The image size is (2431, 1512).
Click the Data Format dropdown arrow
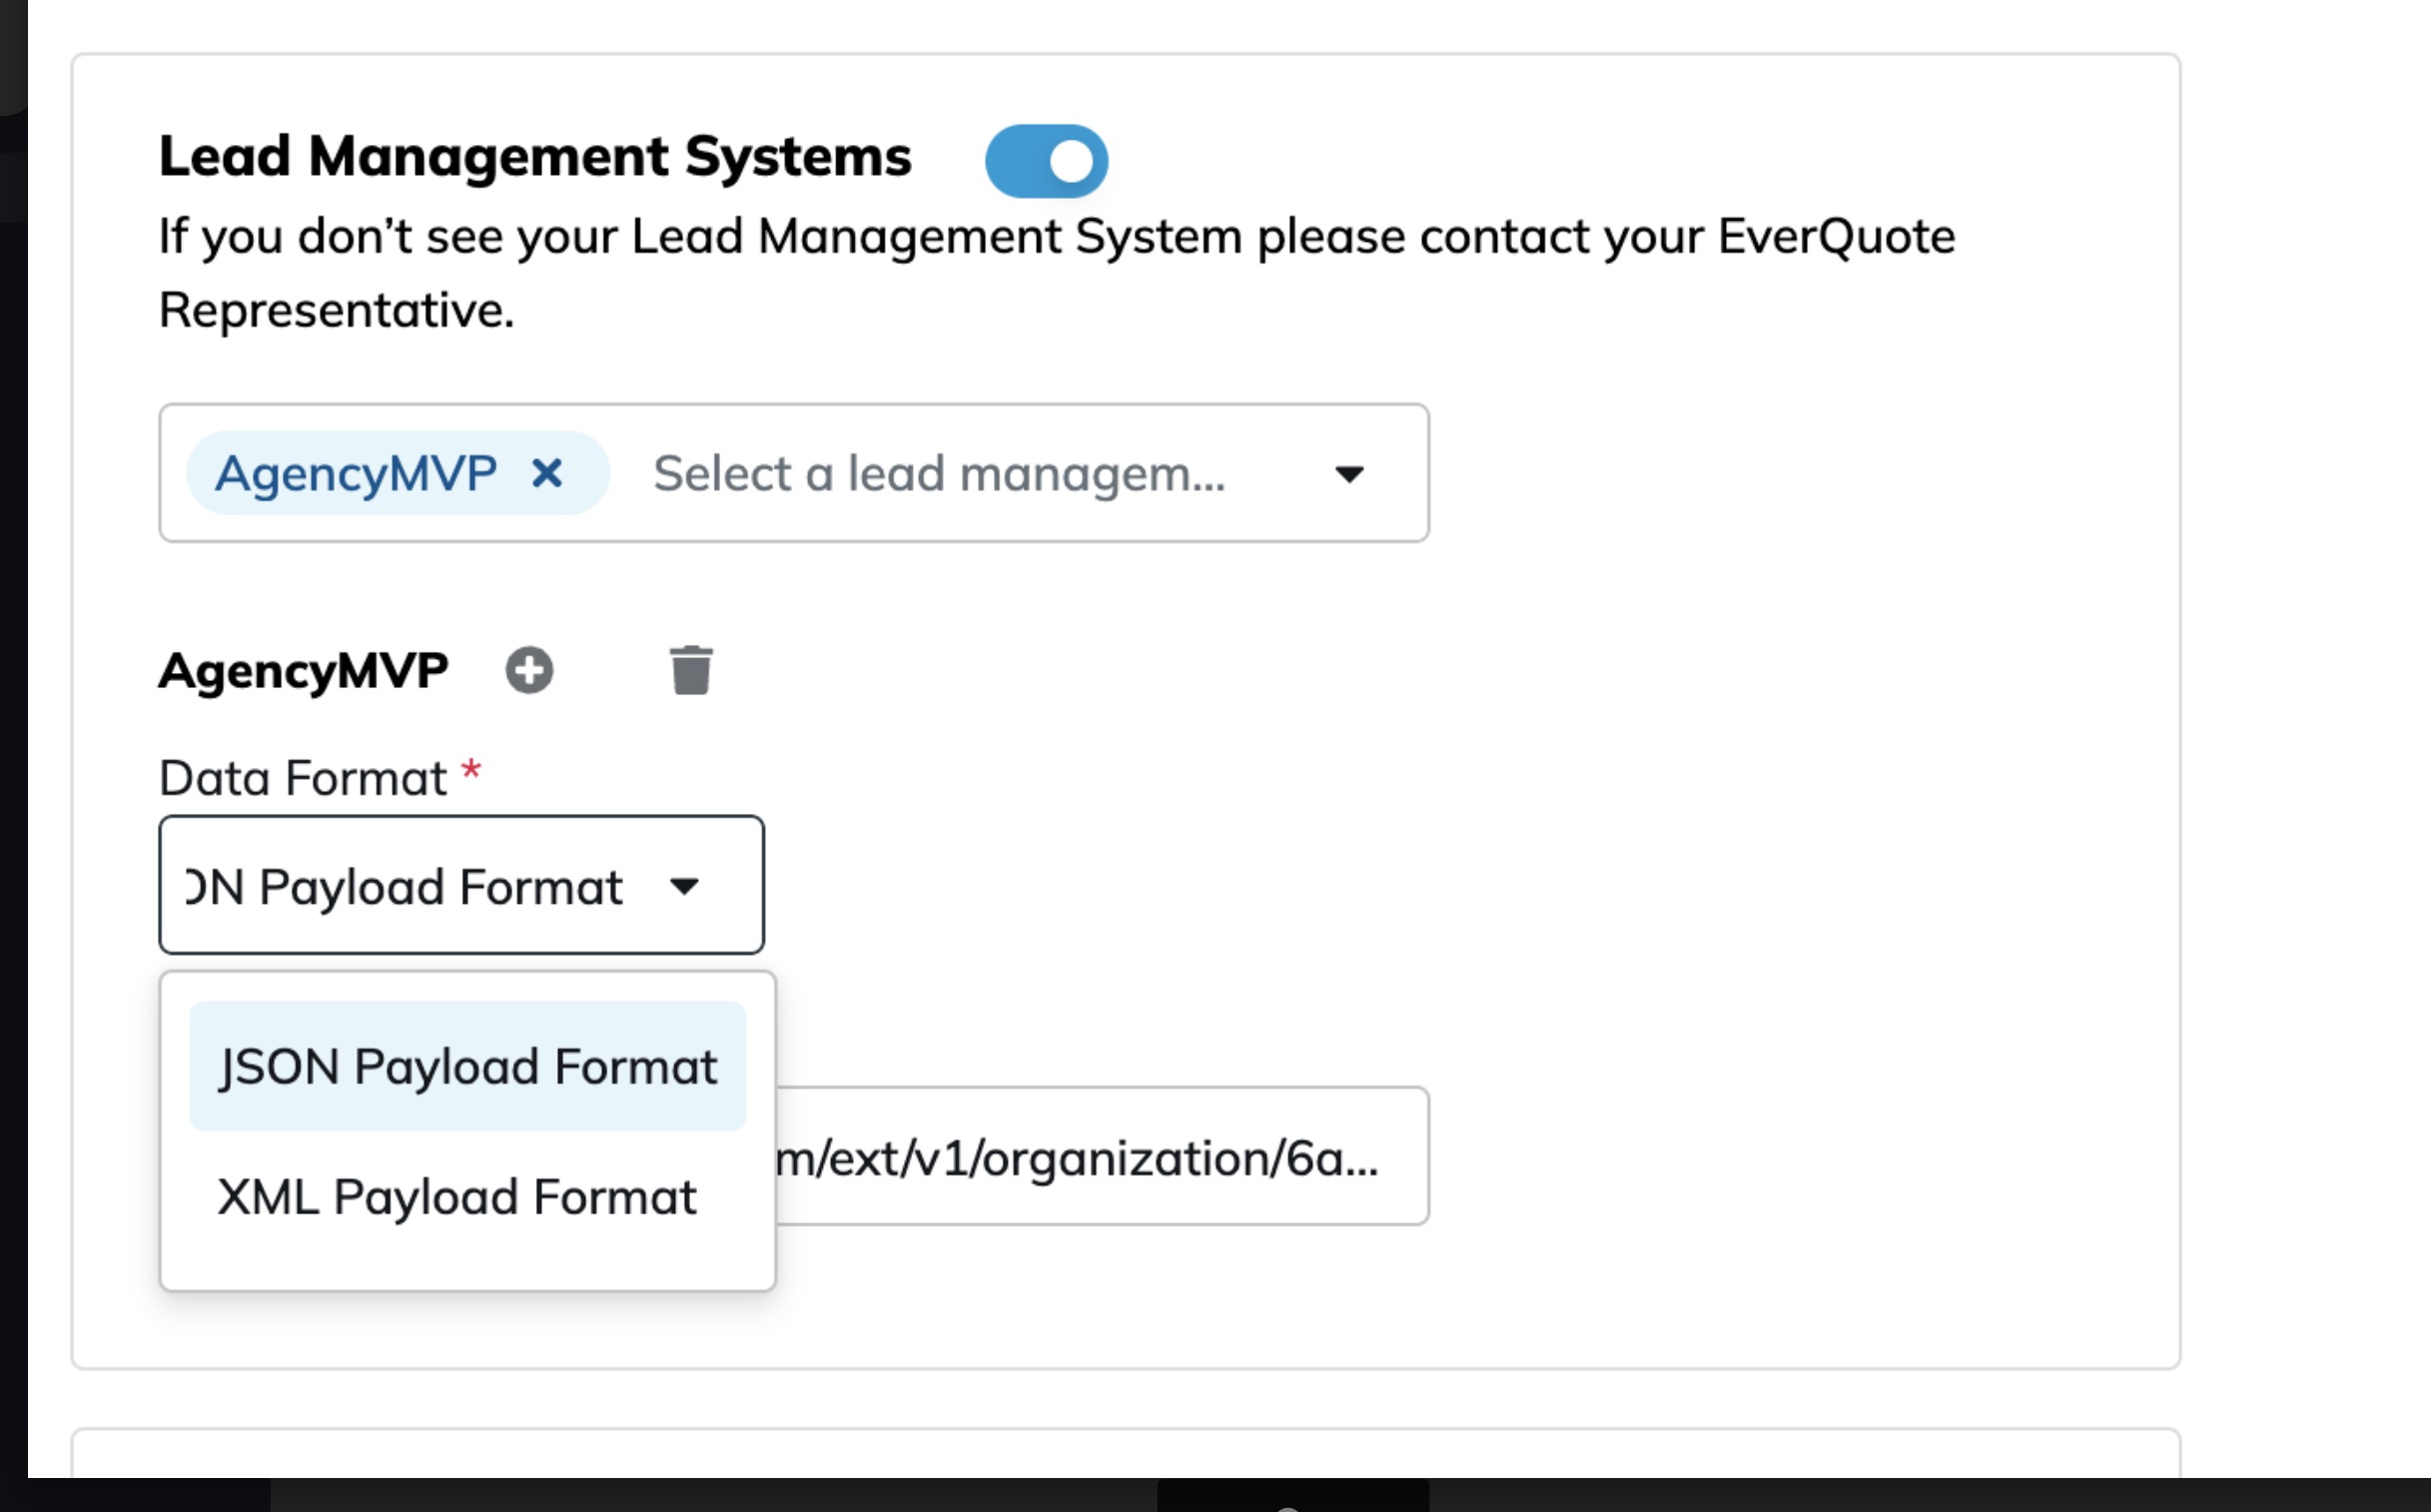684,886
